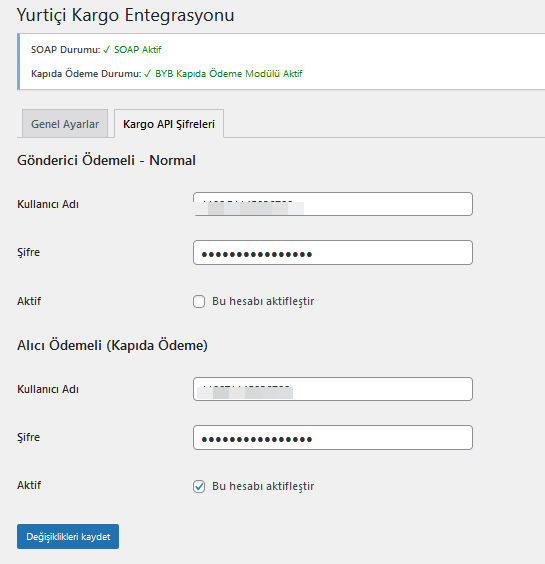Select the Kargo API Şifreleri tab
Image resolution: width=545 pixels, height=564 pixels.
click(169, 124)
